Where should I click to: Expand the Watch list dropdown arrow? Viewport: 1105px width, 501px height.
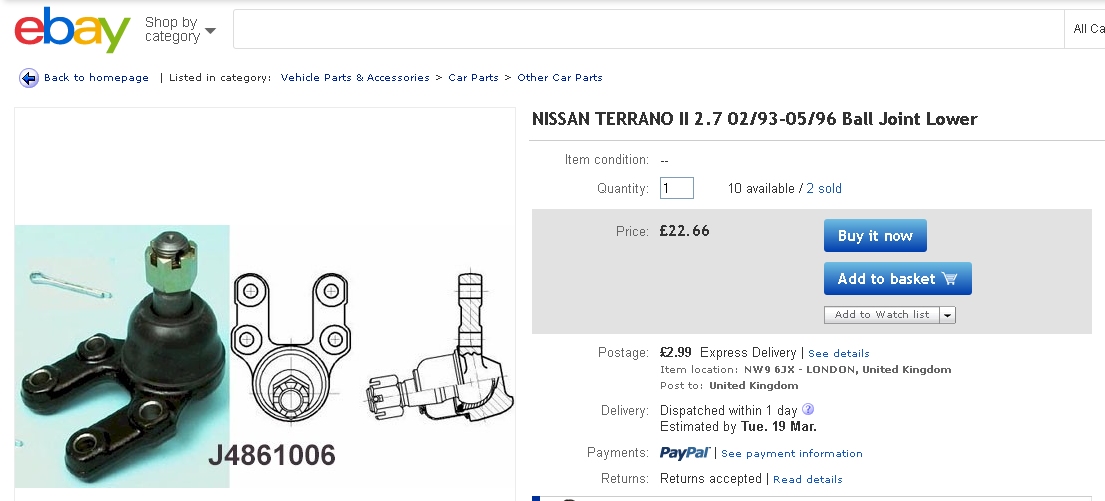(947, 315)
